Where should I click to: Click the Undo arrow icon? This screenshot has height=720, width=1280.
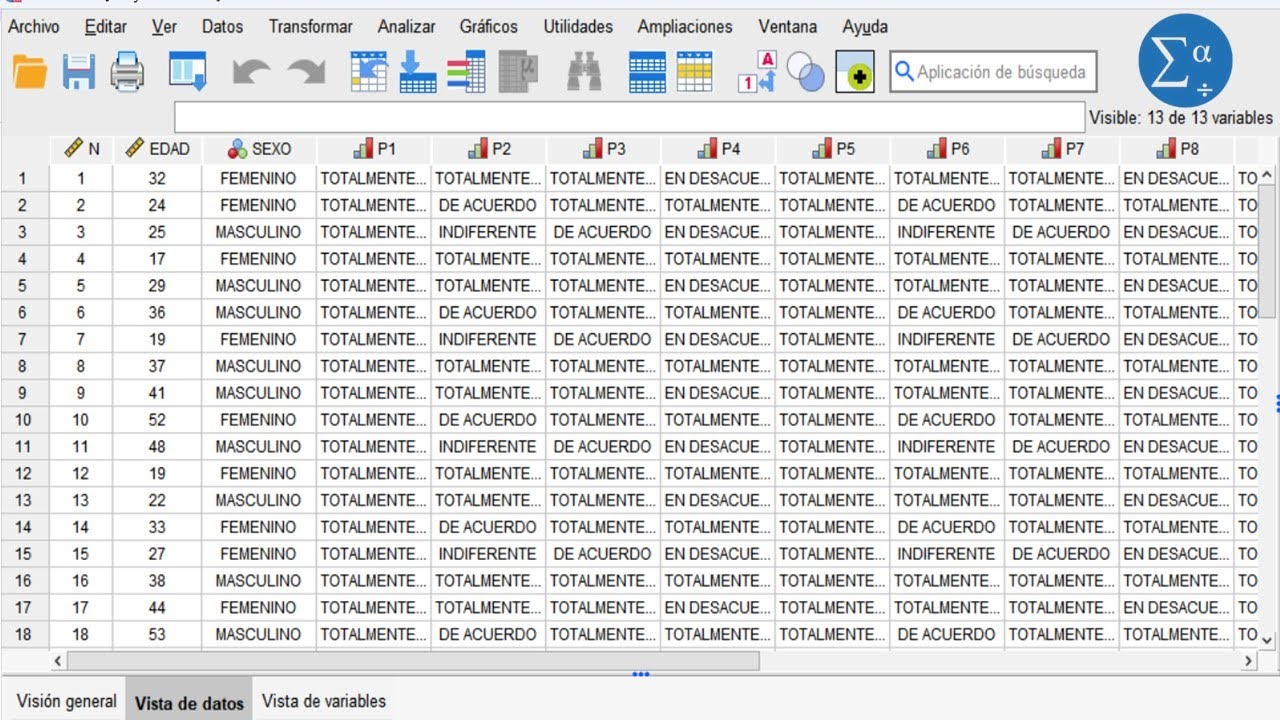coord(251,72)
